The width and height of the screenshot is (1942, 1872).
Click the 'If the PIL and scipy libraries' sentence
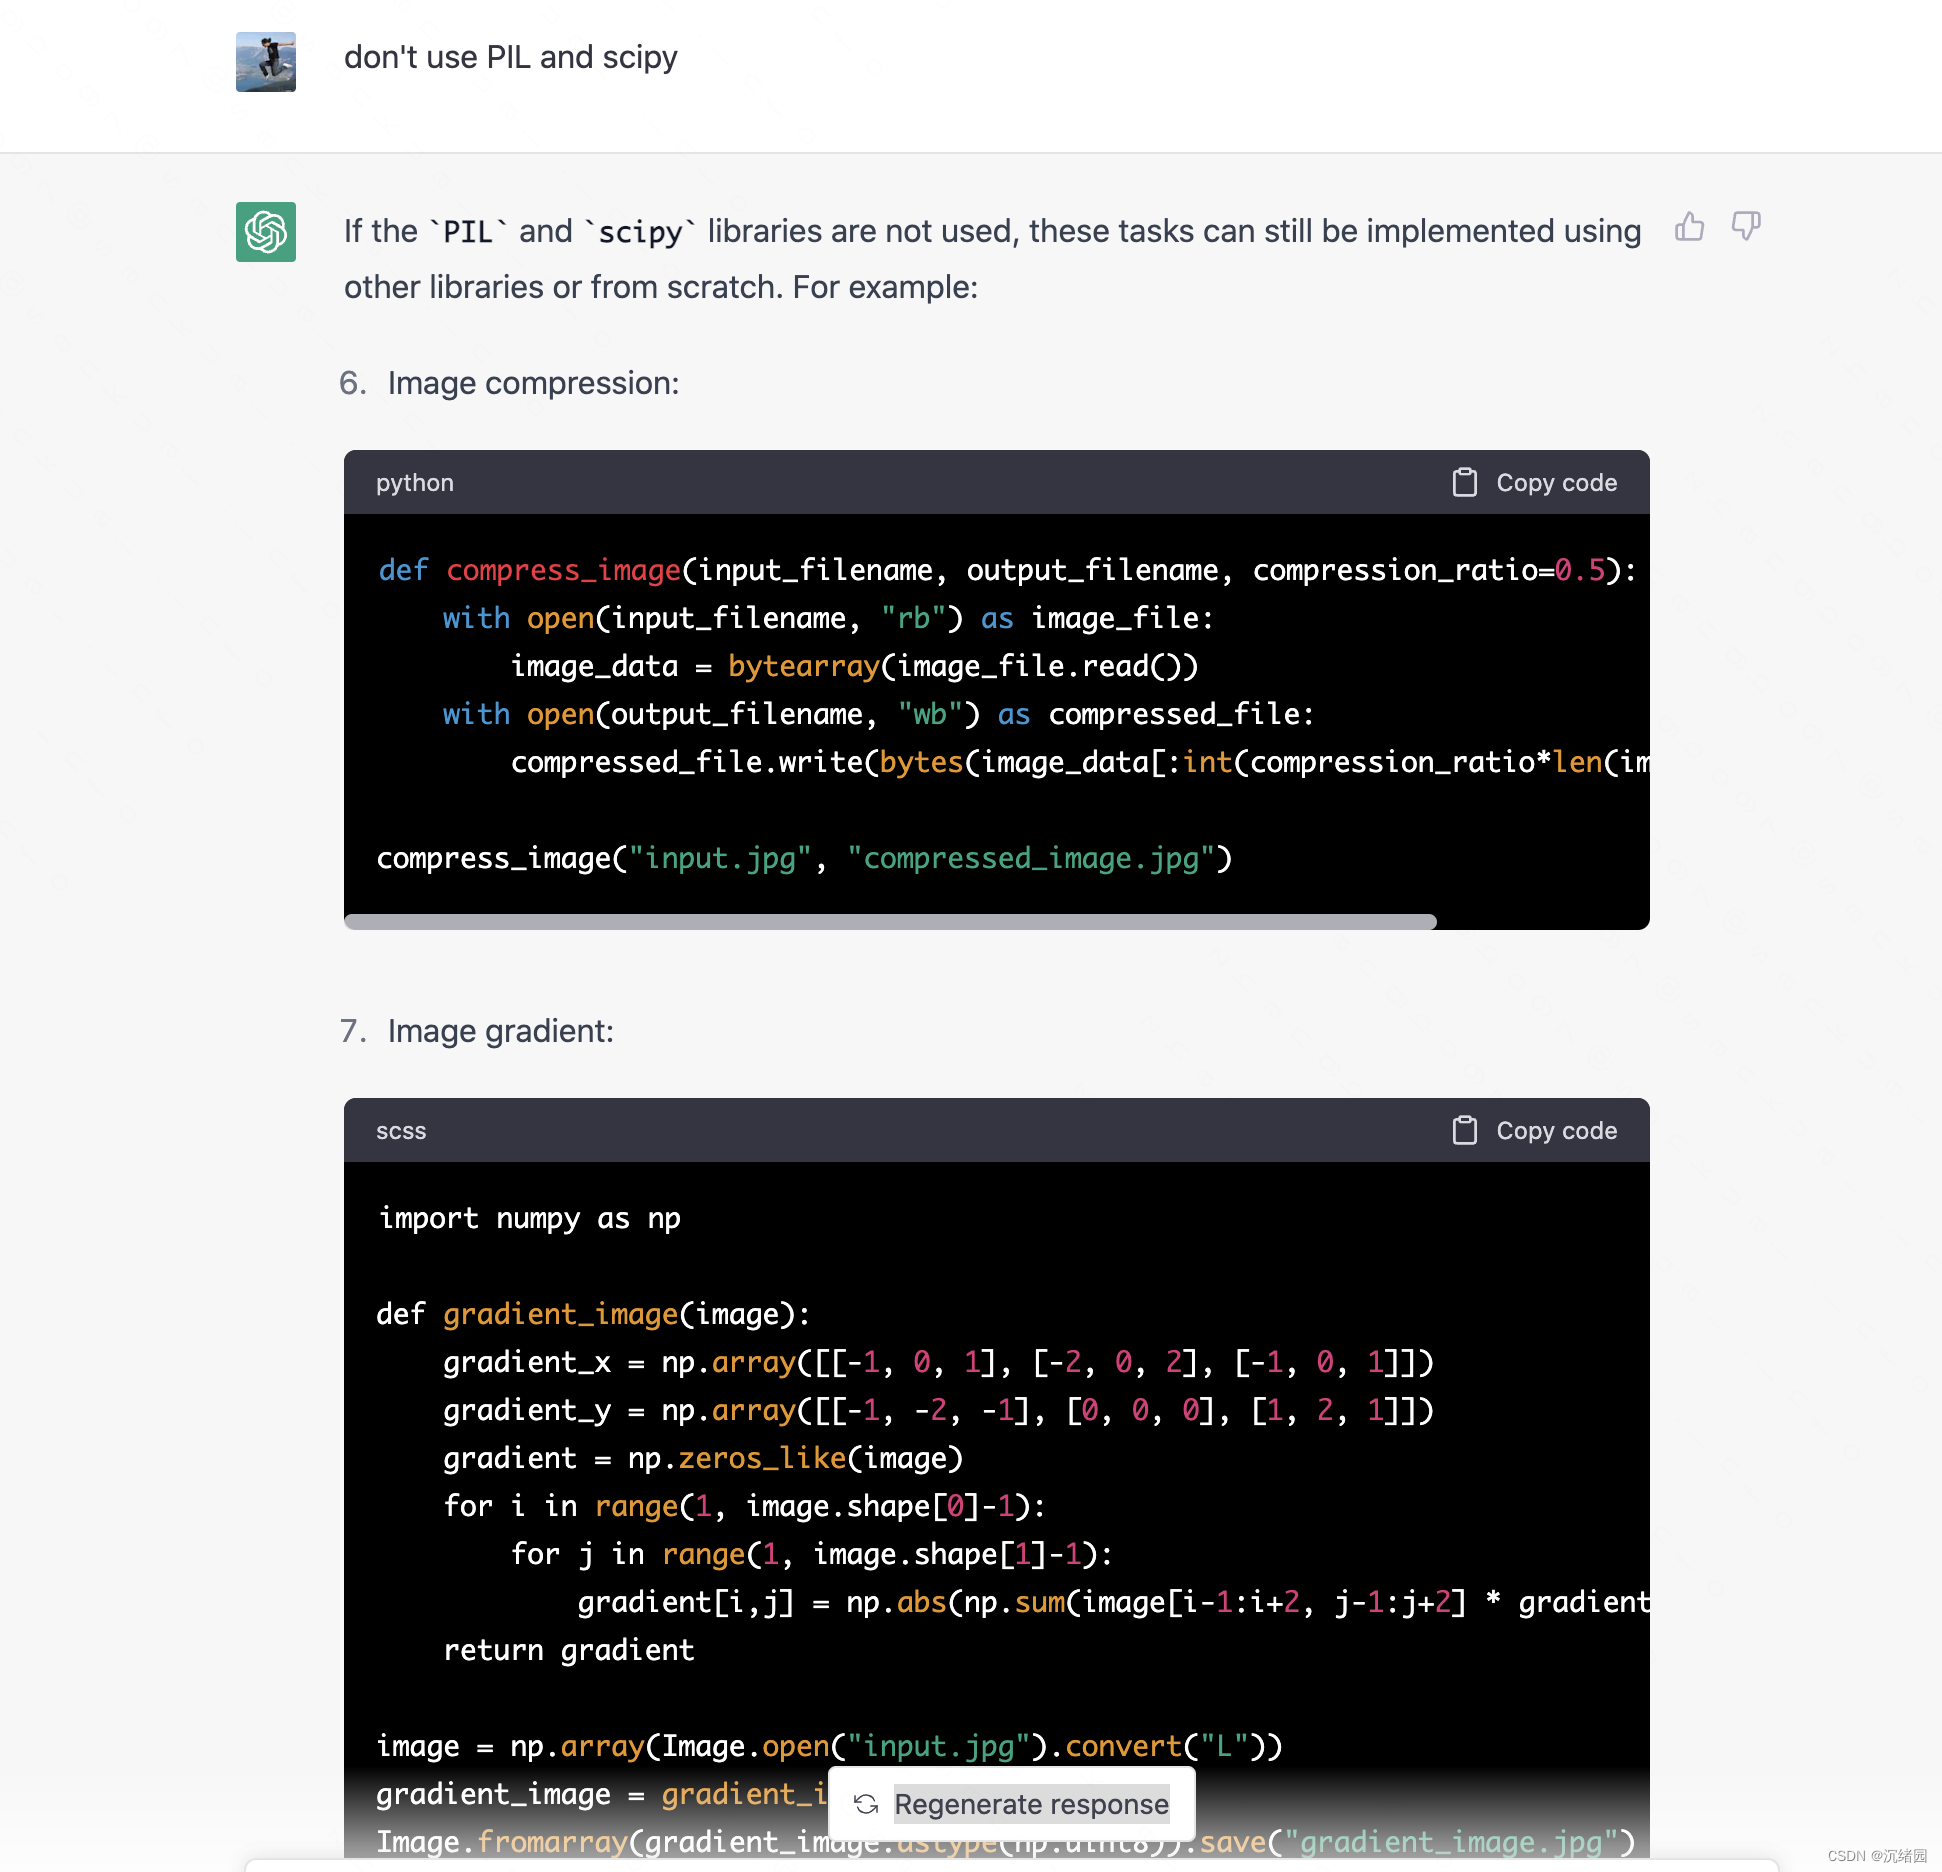pos(993,231)
